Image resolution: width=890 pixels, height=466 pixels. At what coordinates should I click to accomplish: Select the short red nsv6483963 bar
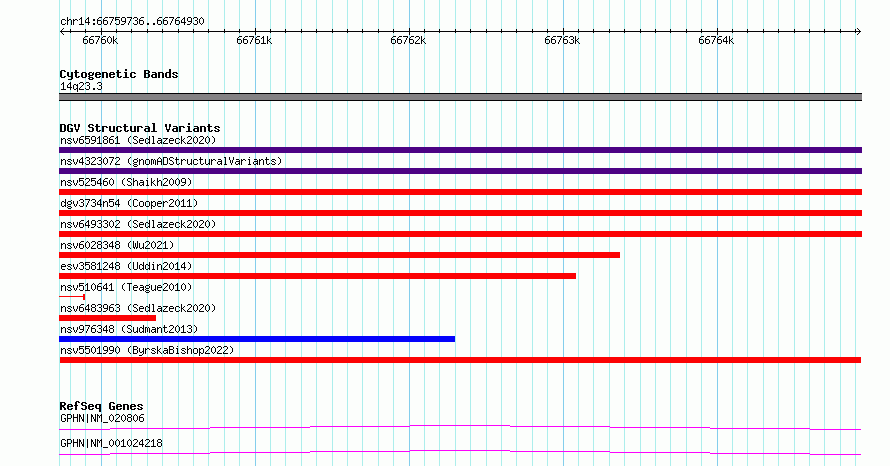(107, 318)
